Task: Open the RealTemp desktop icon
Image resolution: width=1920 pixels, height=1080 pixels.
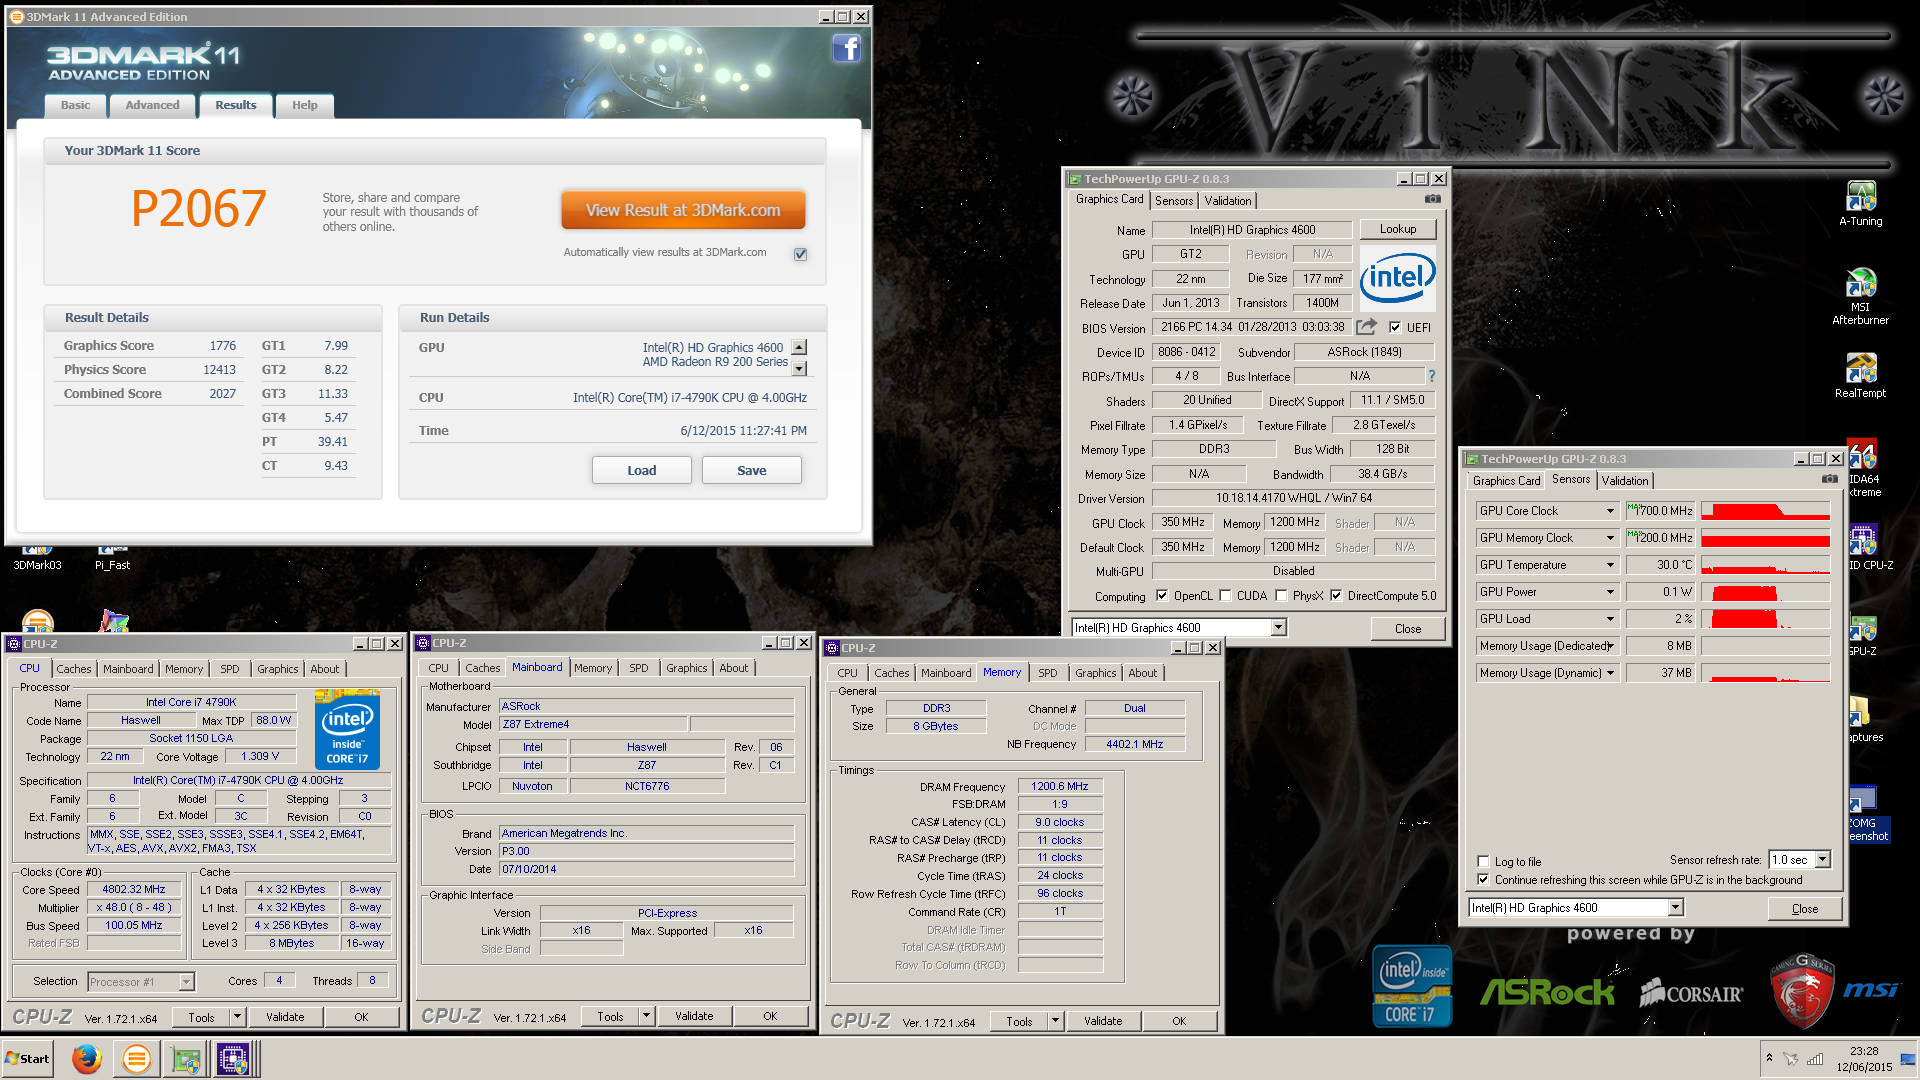Action: pos(1860,376)
